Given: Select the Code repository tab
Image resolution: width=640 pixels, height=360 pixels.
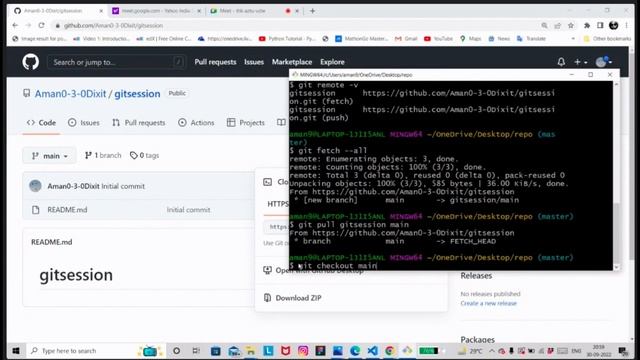Looking at the screenshot, I should 41,122.
